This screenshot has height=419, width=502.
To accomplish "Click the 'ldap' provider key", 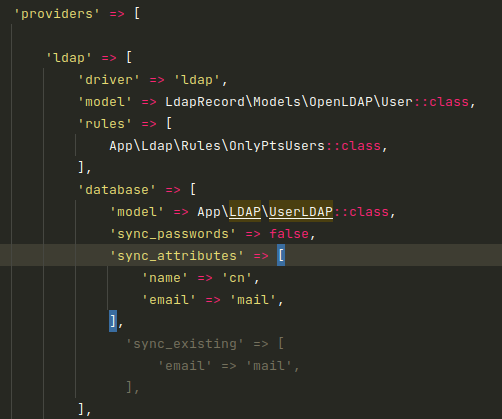I will click(x=69, y=58).
